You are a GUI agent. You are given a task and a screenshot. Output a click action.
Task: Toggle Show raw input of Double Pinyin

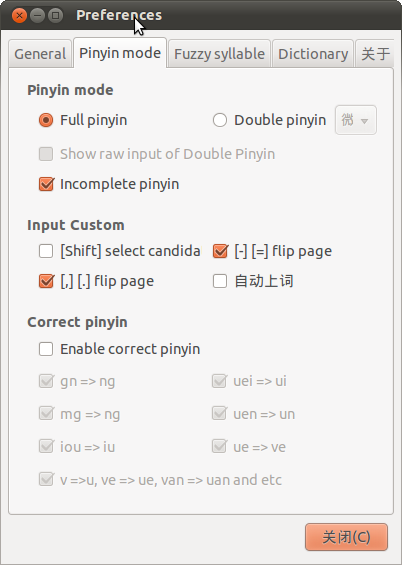[157, 154]
